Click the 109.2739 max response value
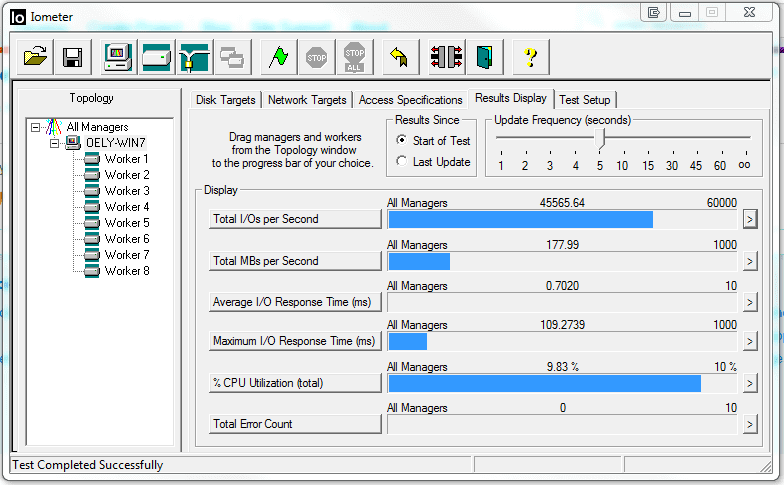This screenshot has height=485, width=784. click(x=562, y=324)
